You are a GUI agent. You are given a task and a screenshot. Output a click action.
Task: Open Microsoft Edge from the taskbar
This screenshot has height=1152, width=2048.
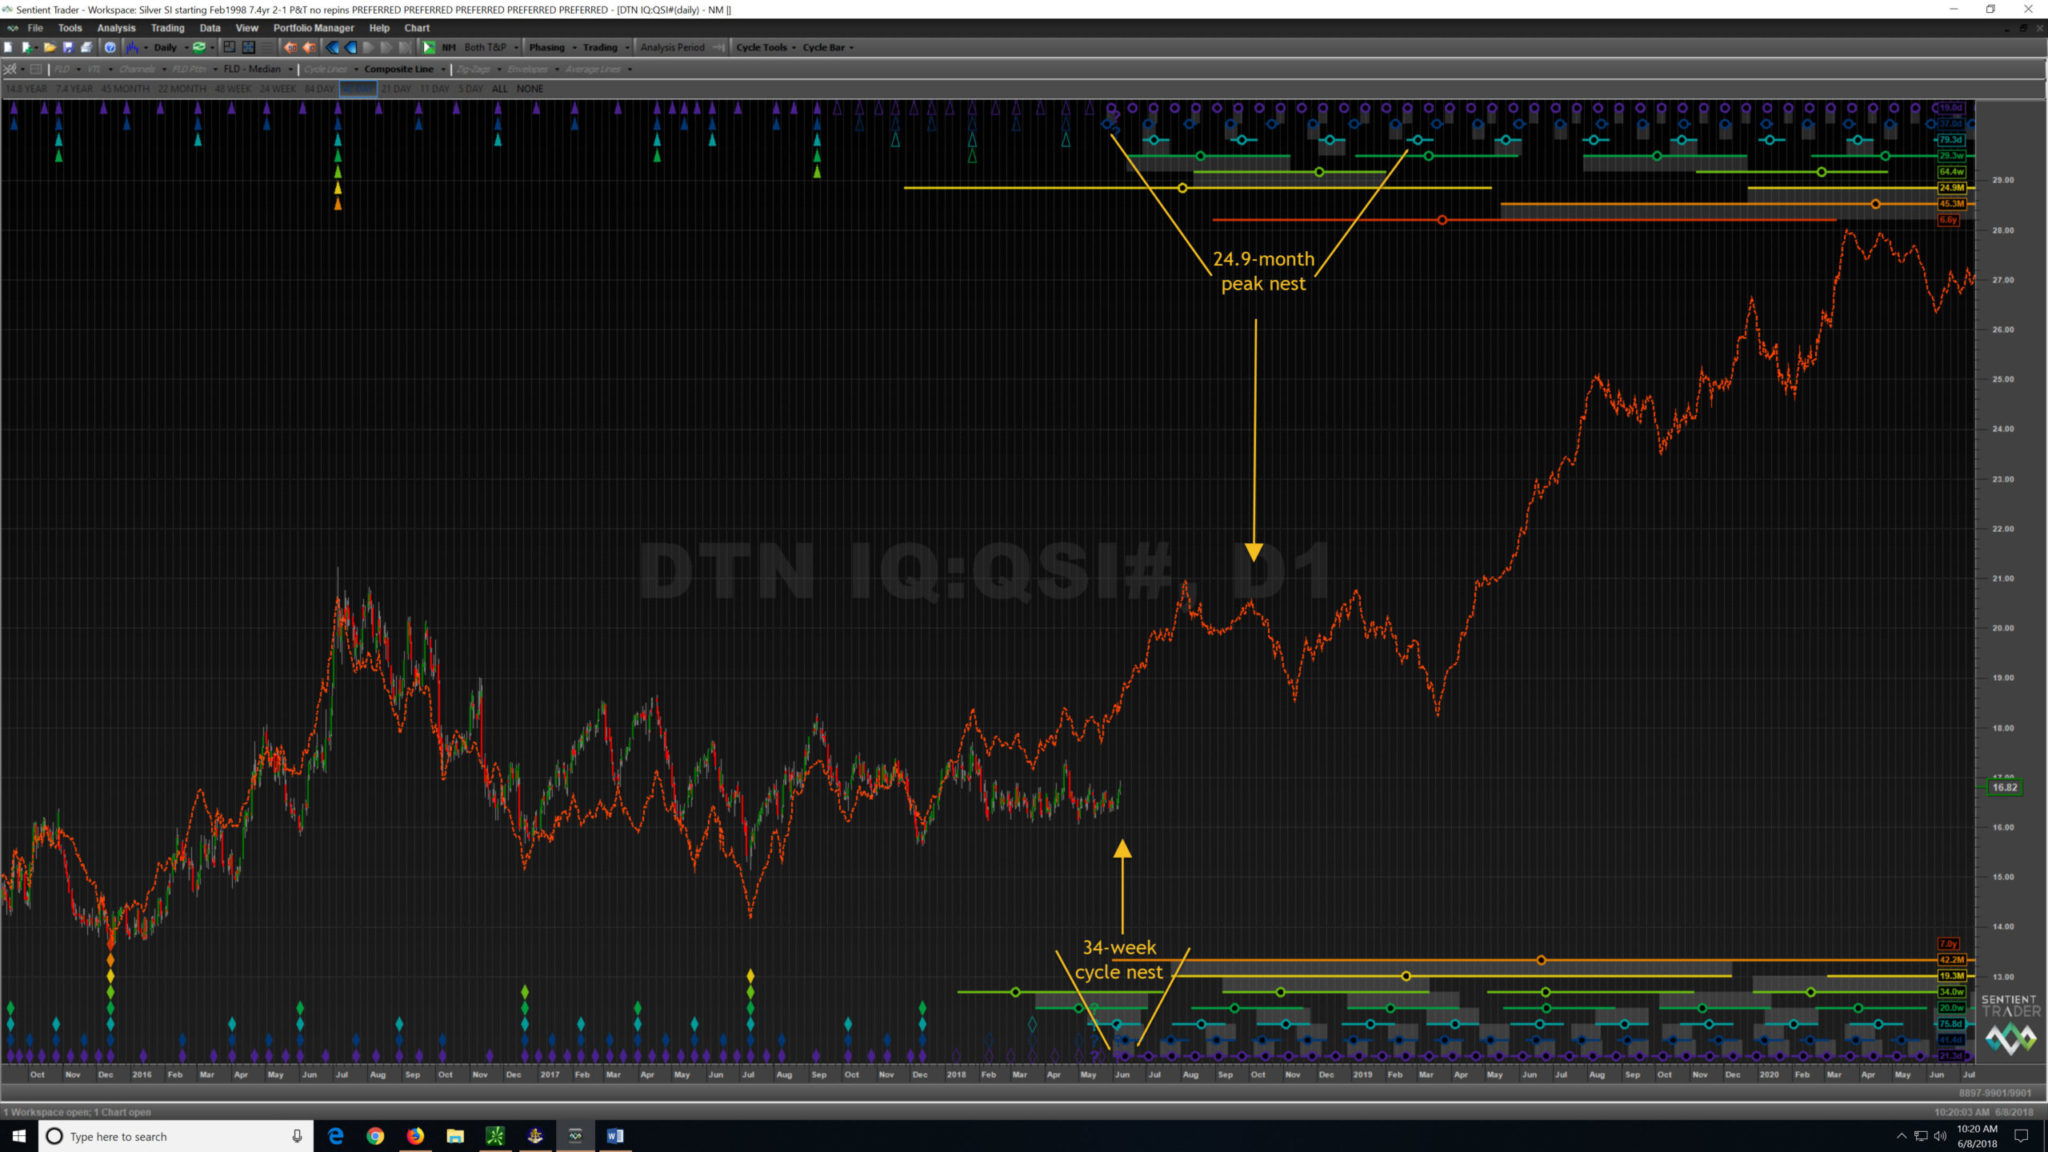[x=336, y=1136]
